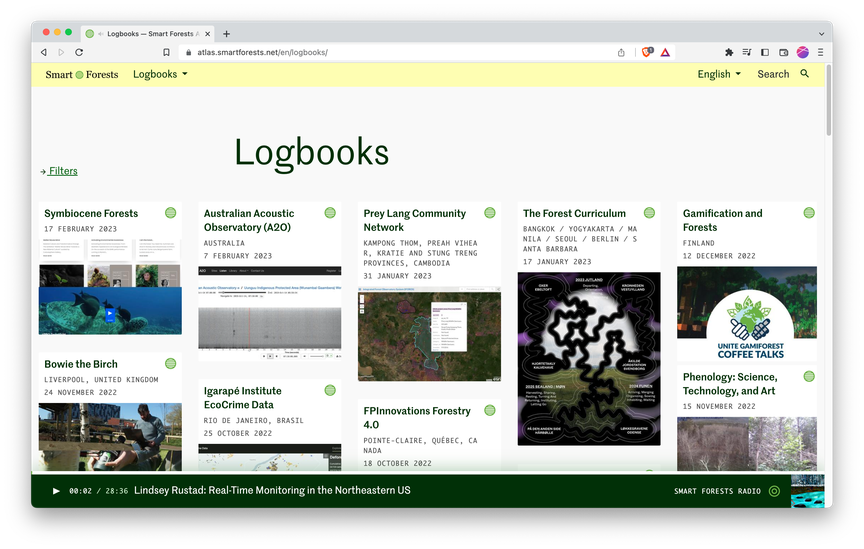Open Bowie the Birch logbook
The height and width of the screenshot is (549, 864).
point(81,364)
